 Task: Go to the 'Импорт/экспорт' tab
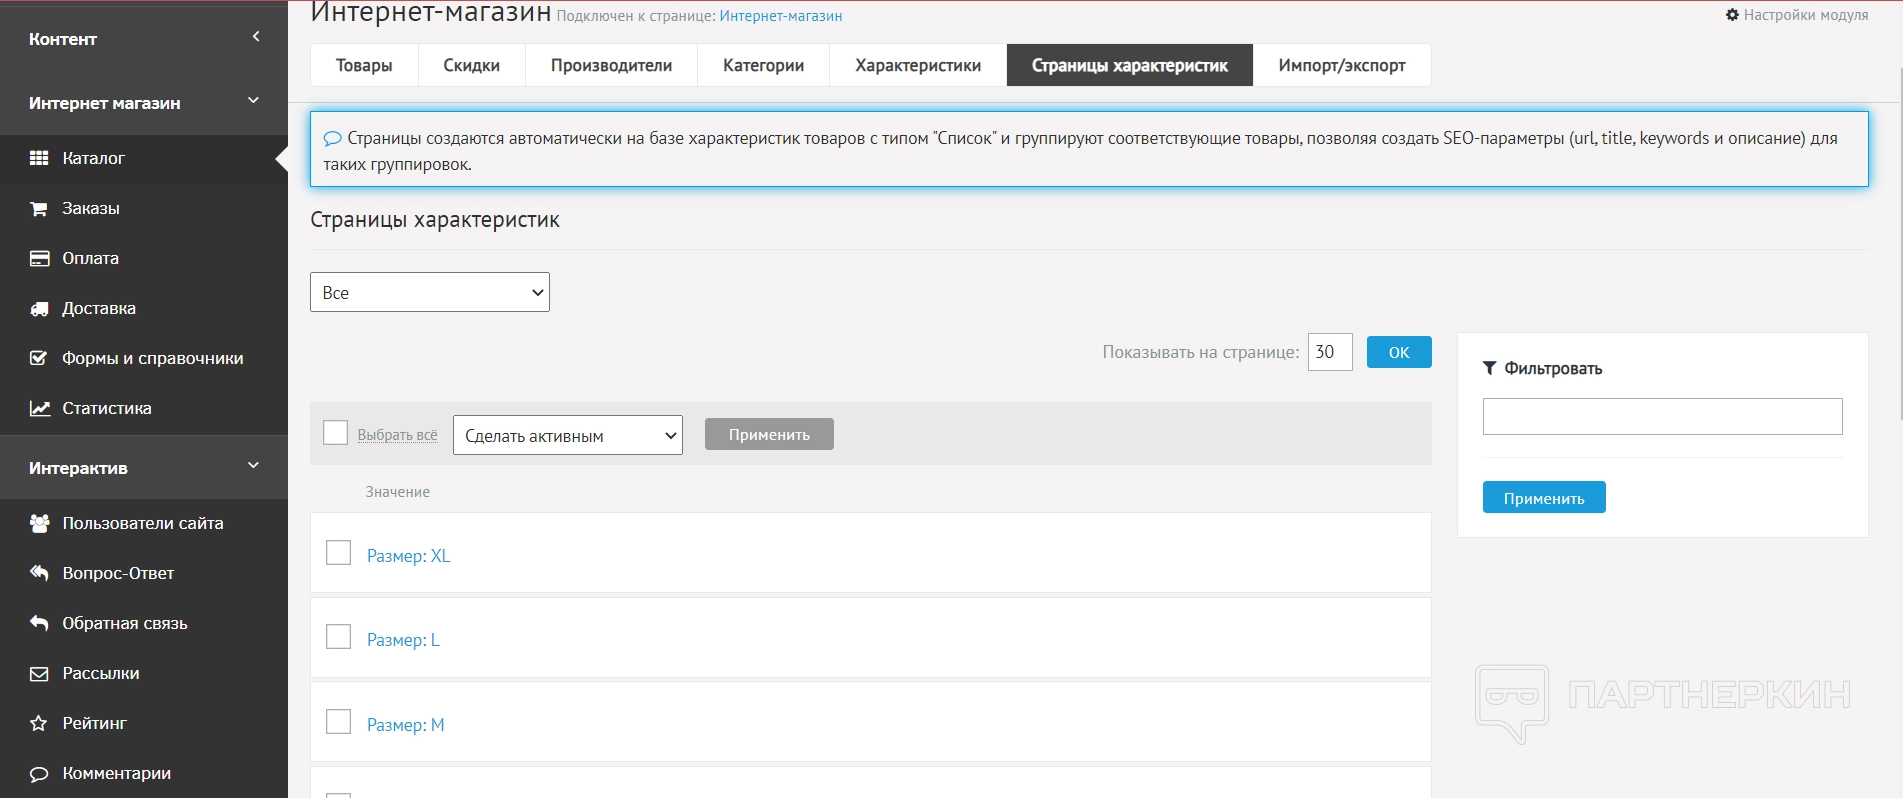tap(1341, 65)
